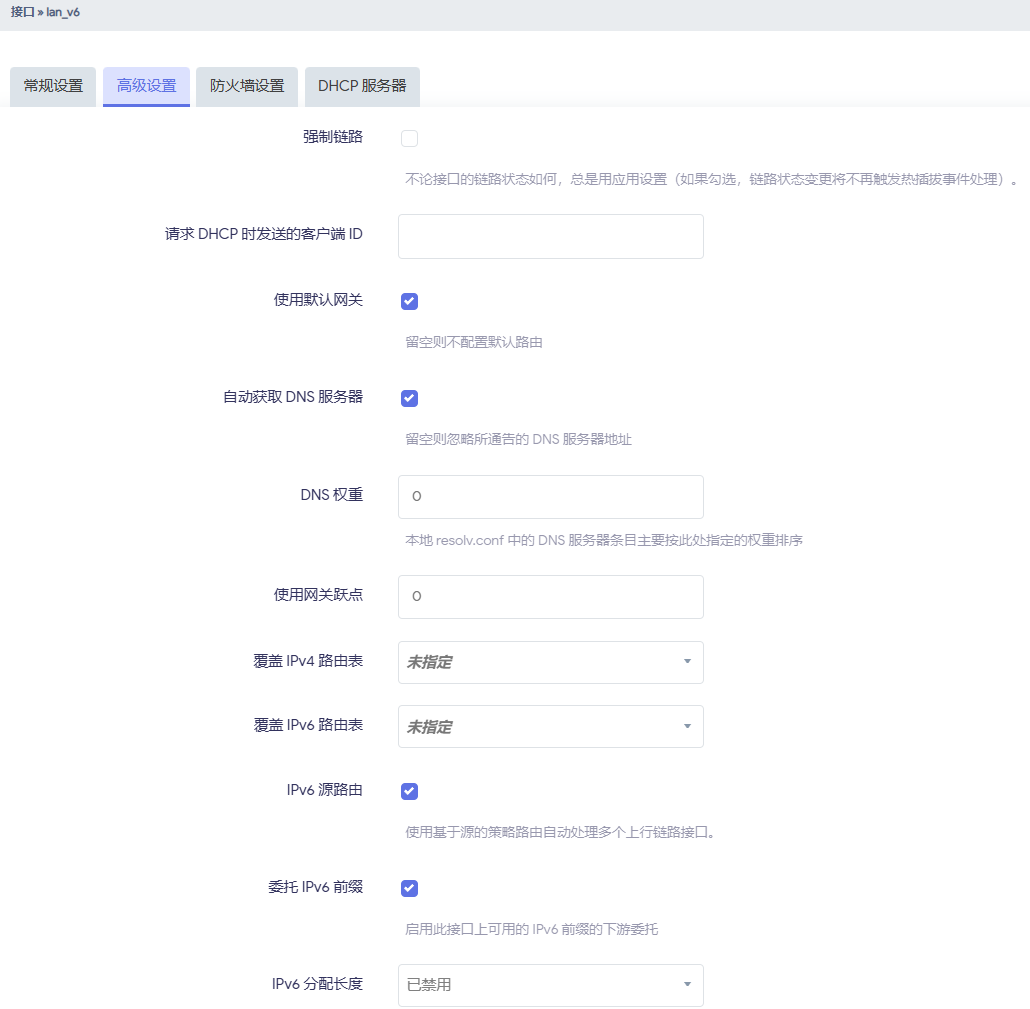Click the 接口 breadcrumb link
Viewport: 1030px width, 1009px height.
point(19,12)
